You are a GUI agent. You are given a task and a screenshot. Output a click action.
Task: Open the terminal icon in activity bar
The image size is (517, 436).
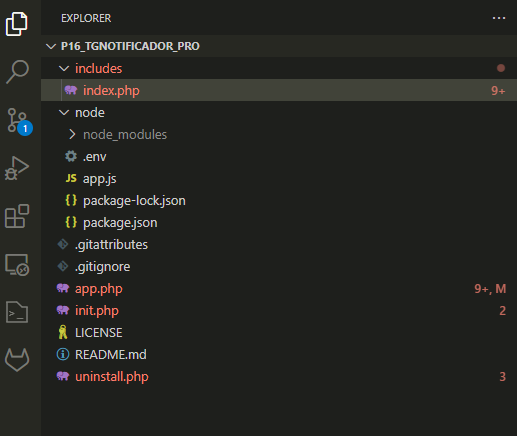click(x=17, y=312)
